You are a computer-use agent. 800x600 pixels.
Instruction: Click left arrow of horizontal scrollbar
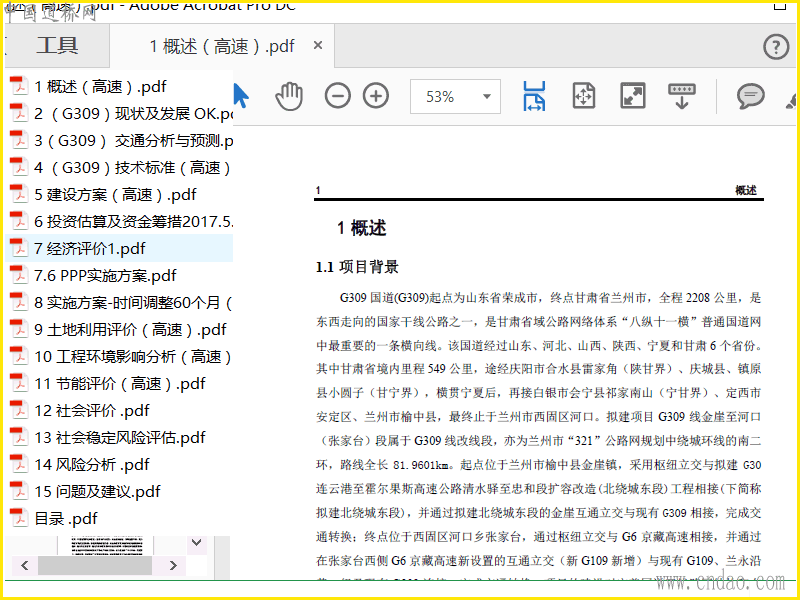pos(24,565)
